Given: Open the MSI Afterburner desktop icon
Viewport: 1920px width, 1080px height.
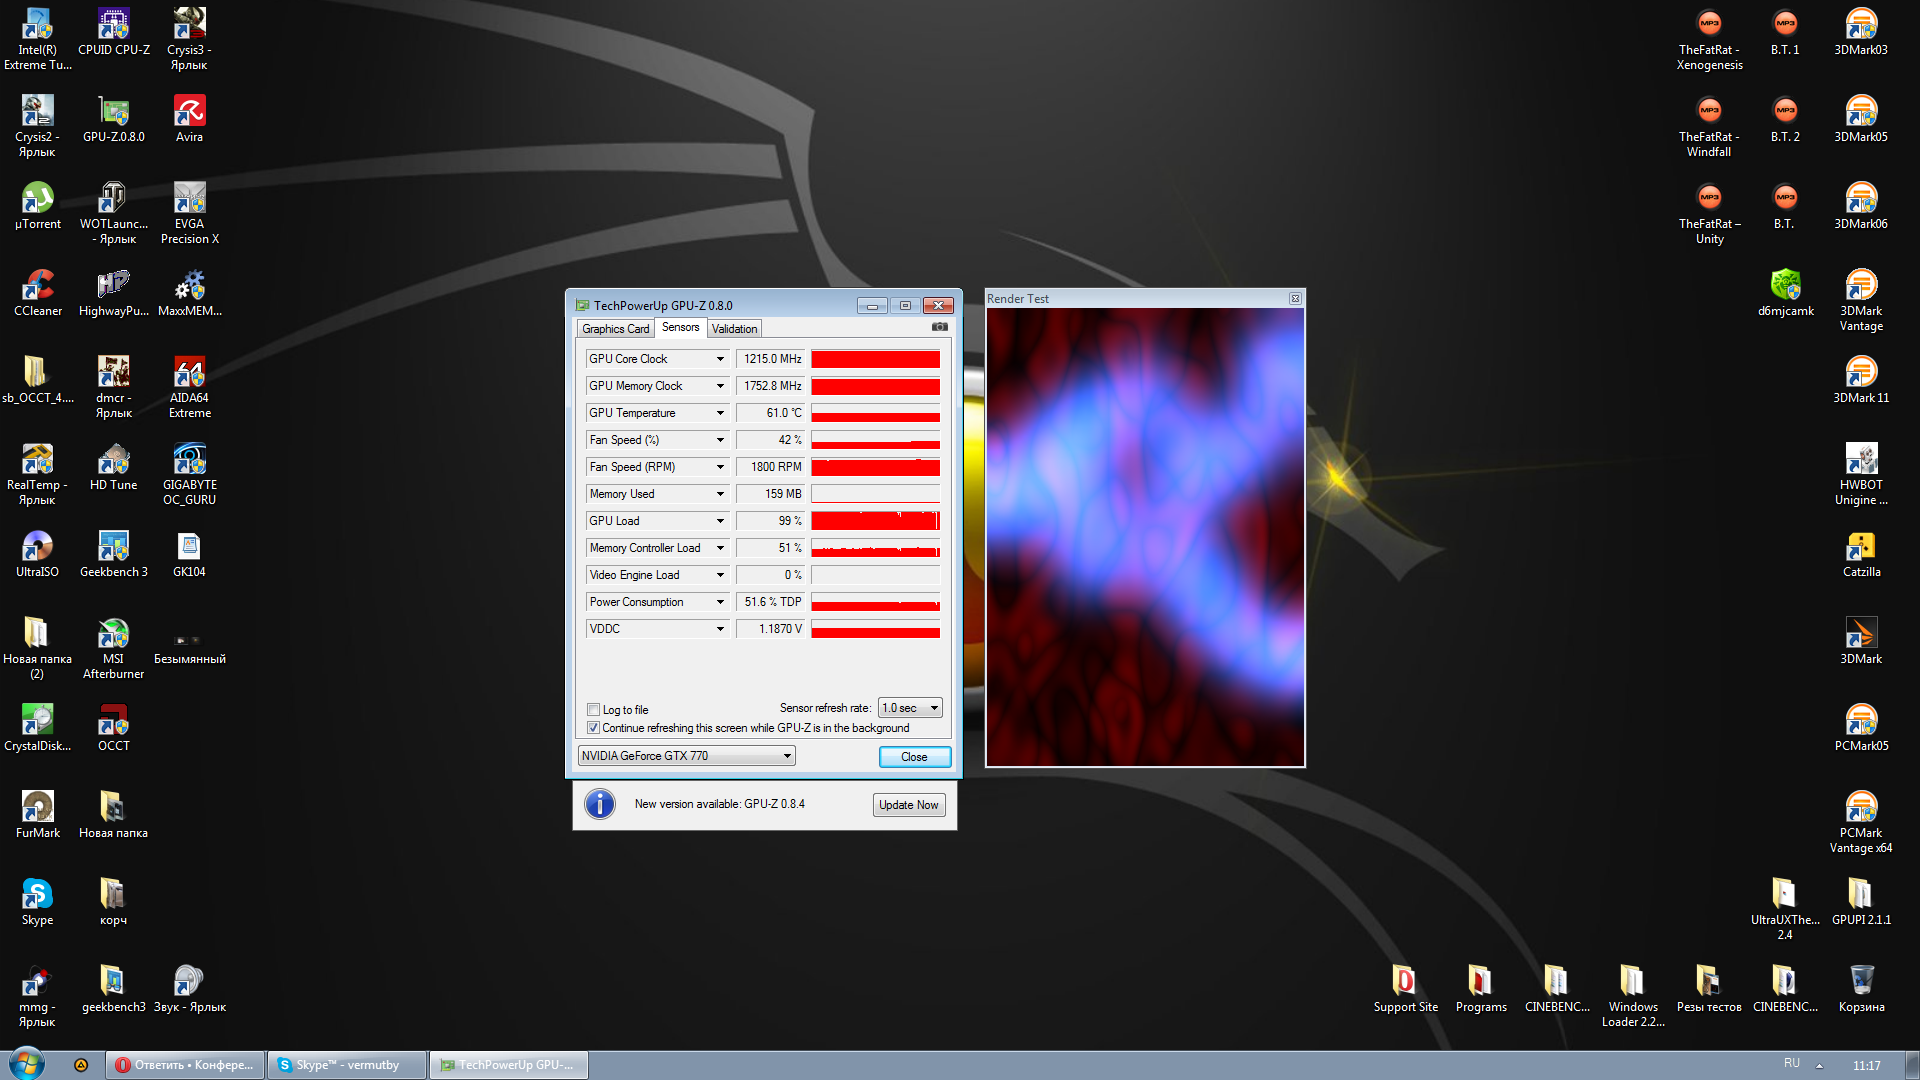Looking at the screenshot, I should [x=113, y=635].
